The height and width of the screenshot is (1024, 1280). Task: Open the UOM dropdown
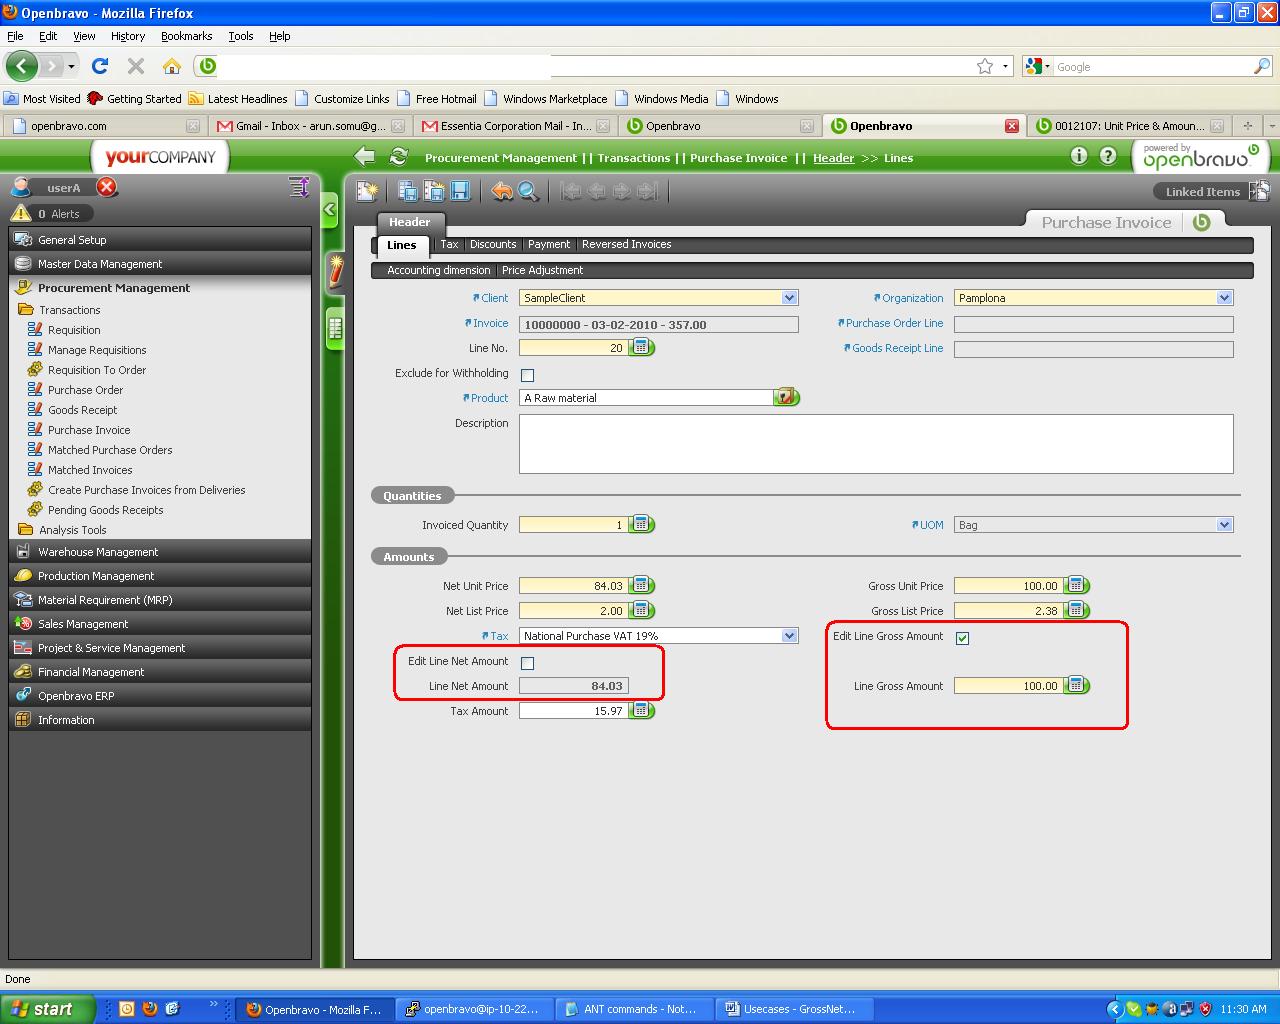[x=1225, y=525]
